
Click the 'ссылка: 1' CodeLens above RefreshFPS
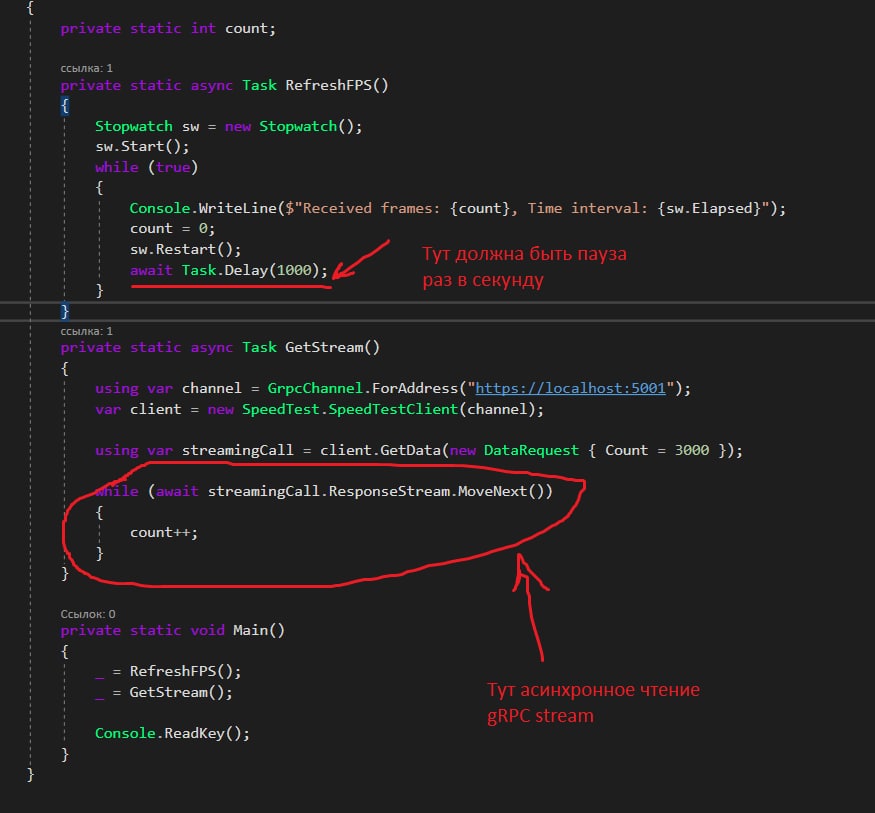point(86,68)
